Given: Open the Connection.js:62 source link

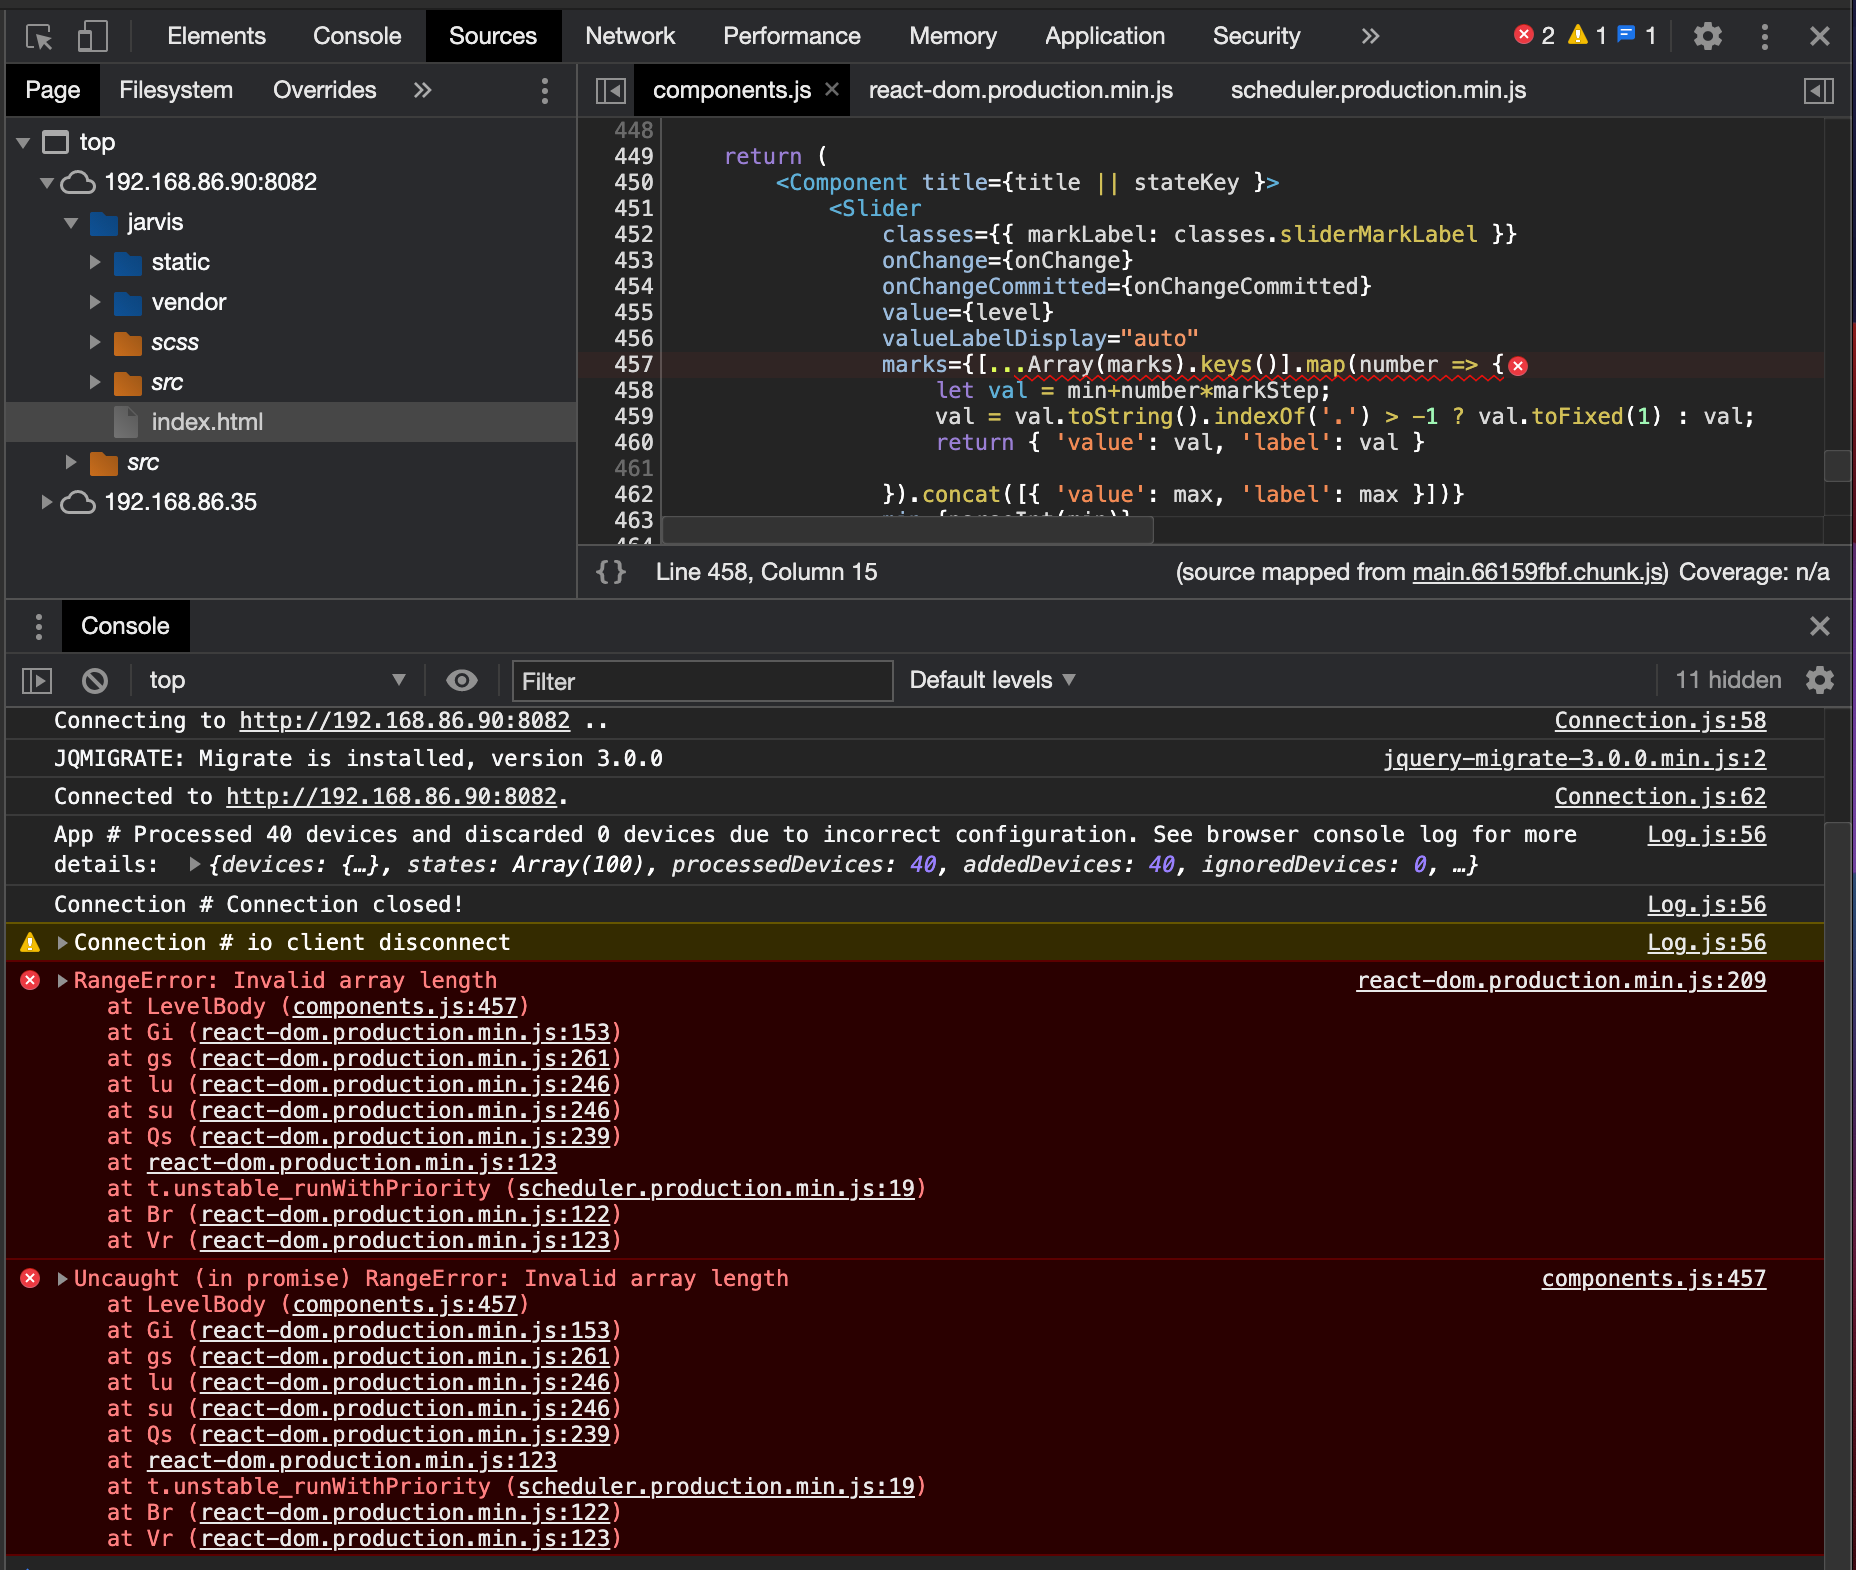Looking at the screenshot, I should click(x=1660, y=796).
